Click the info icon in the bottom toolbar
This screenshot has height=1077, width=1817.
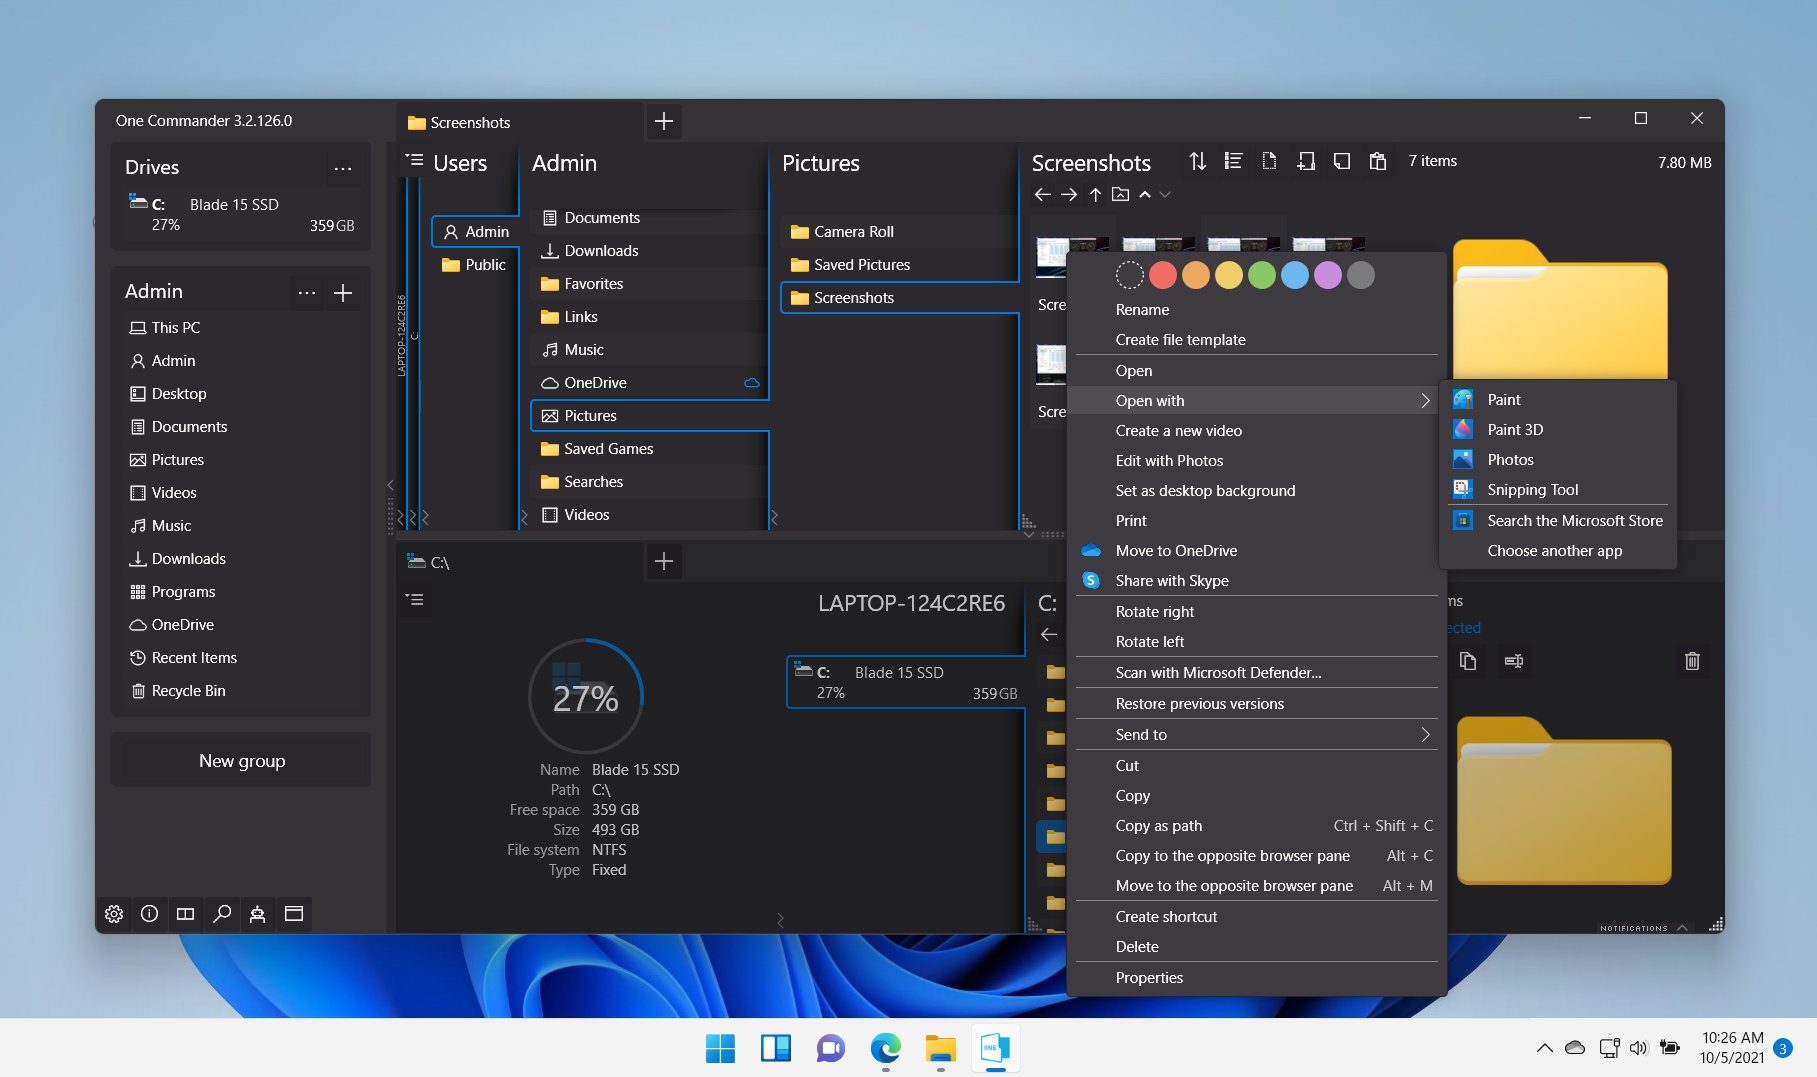(149, 913)
